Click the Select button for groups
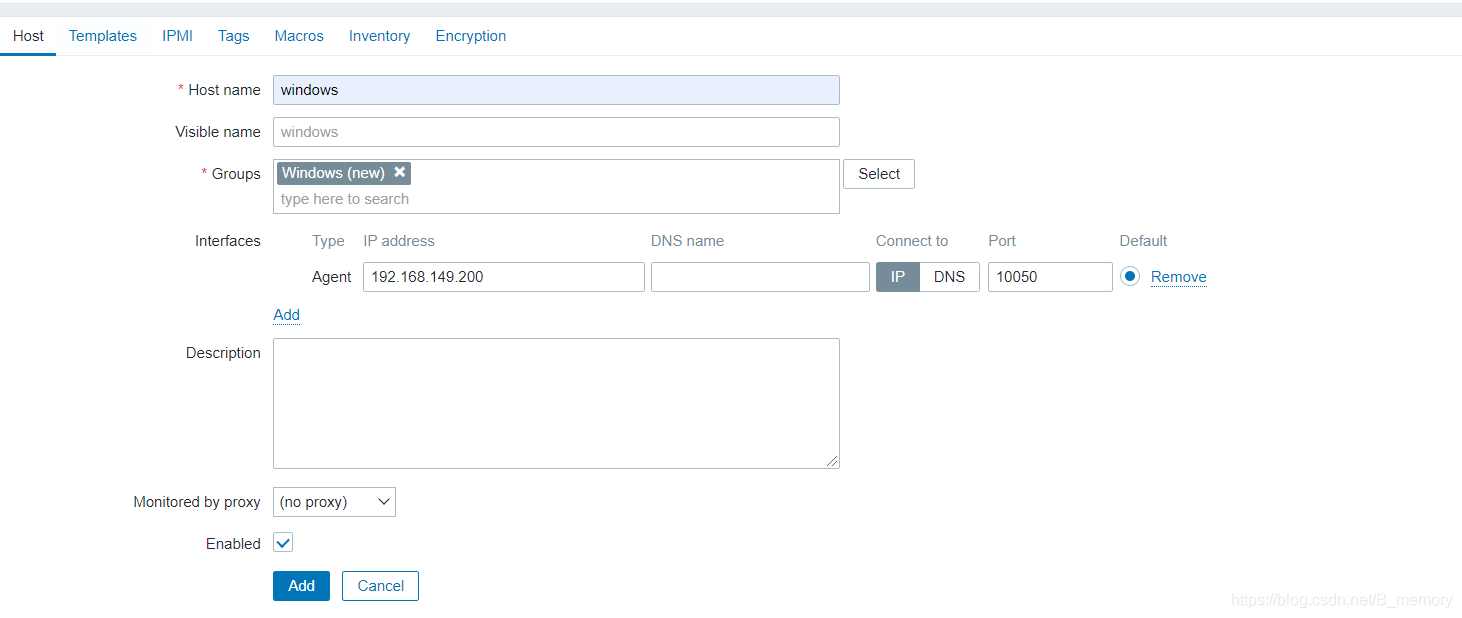1462x618 pixels. [x=879, y=174]
